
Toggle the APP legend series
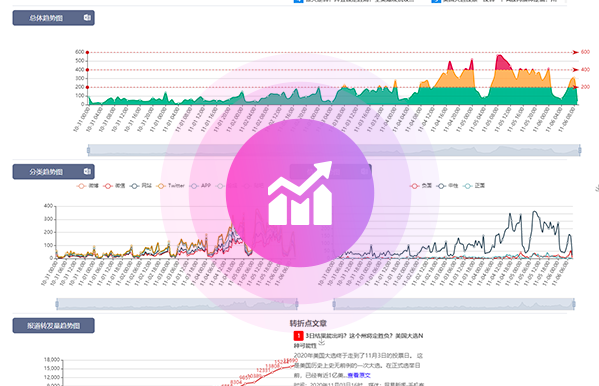(200, 186)
